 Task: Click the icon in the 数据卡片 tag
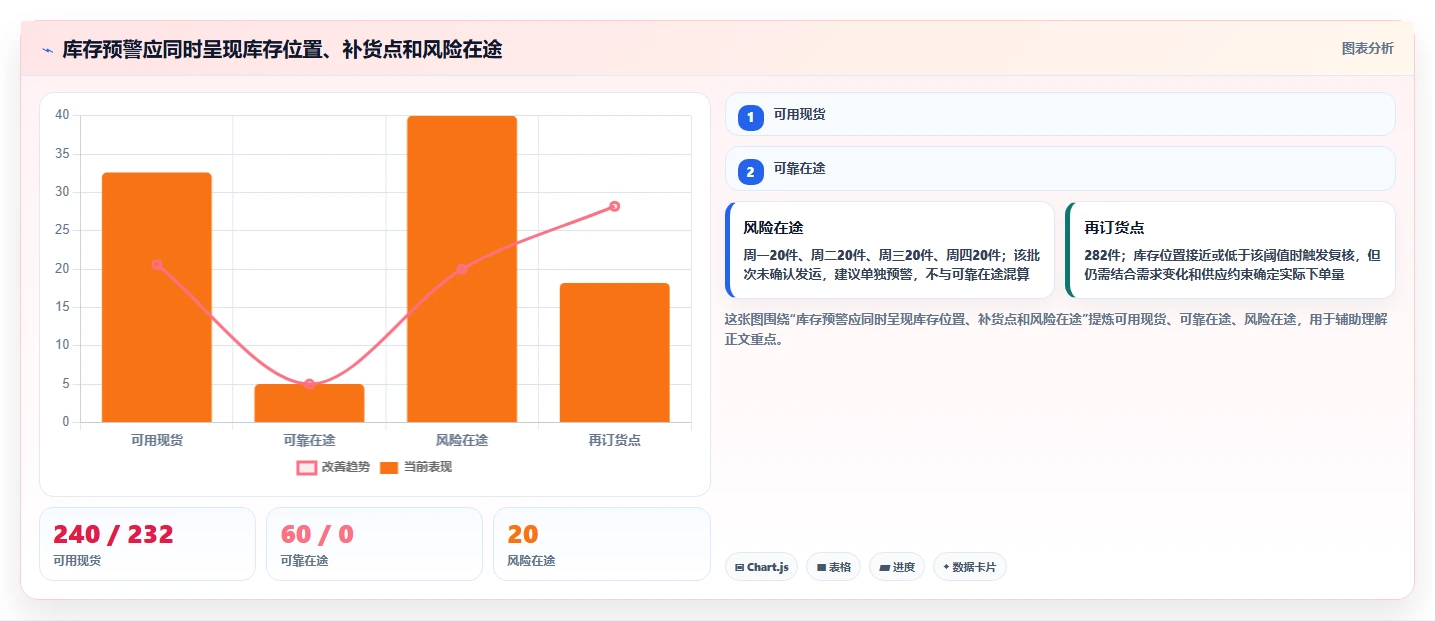[946, 568]
